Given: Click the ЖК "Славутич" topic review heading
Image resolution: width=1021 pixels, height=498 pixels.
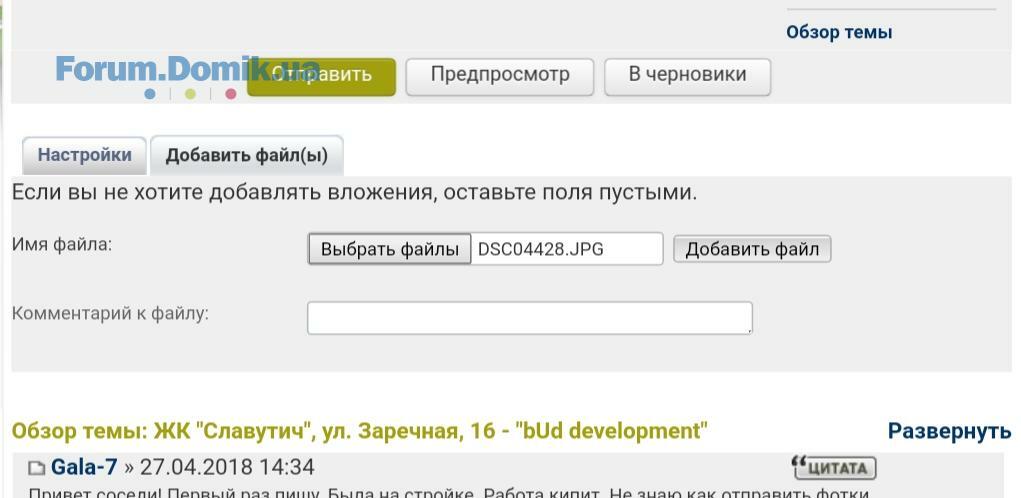Looking at the screenshot, I should 360,431.
